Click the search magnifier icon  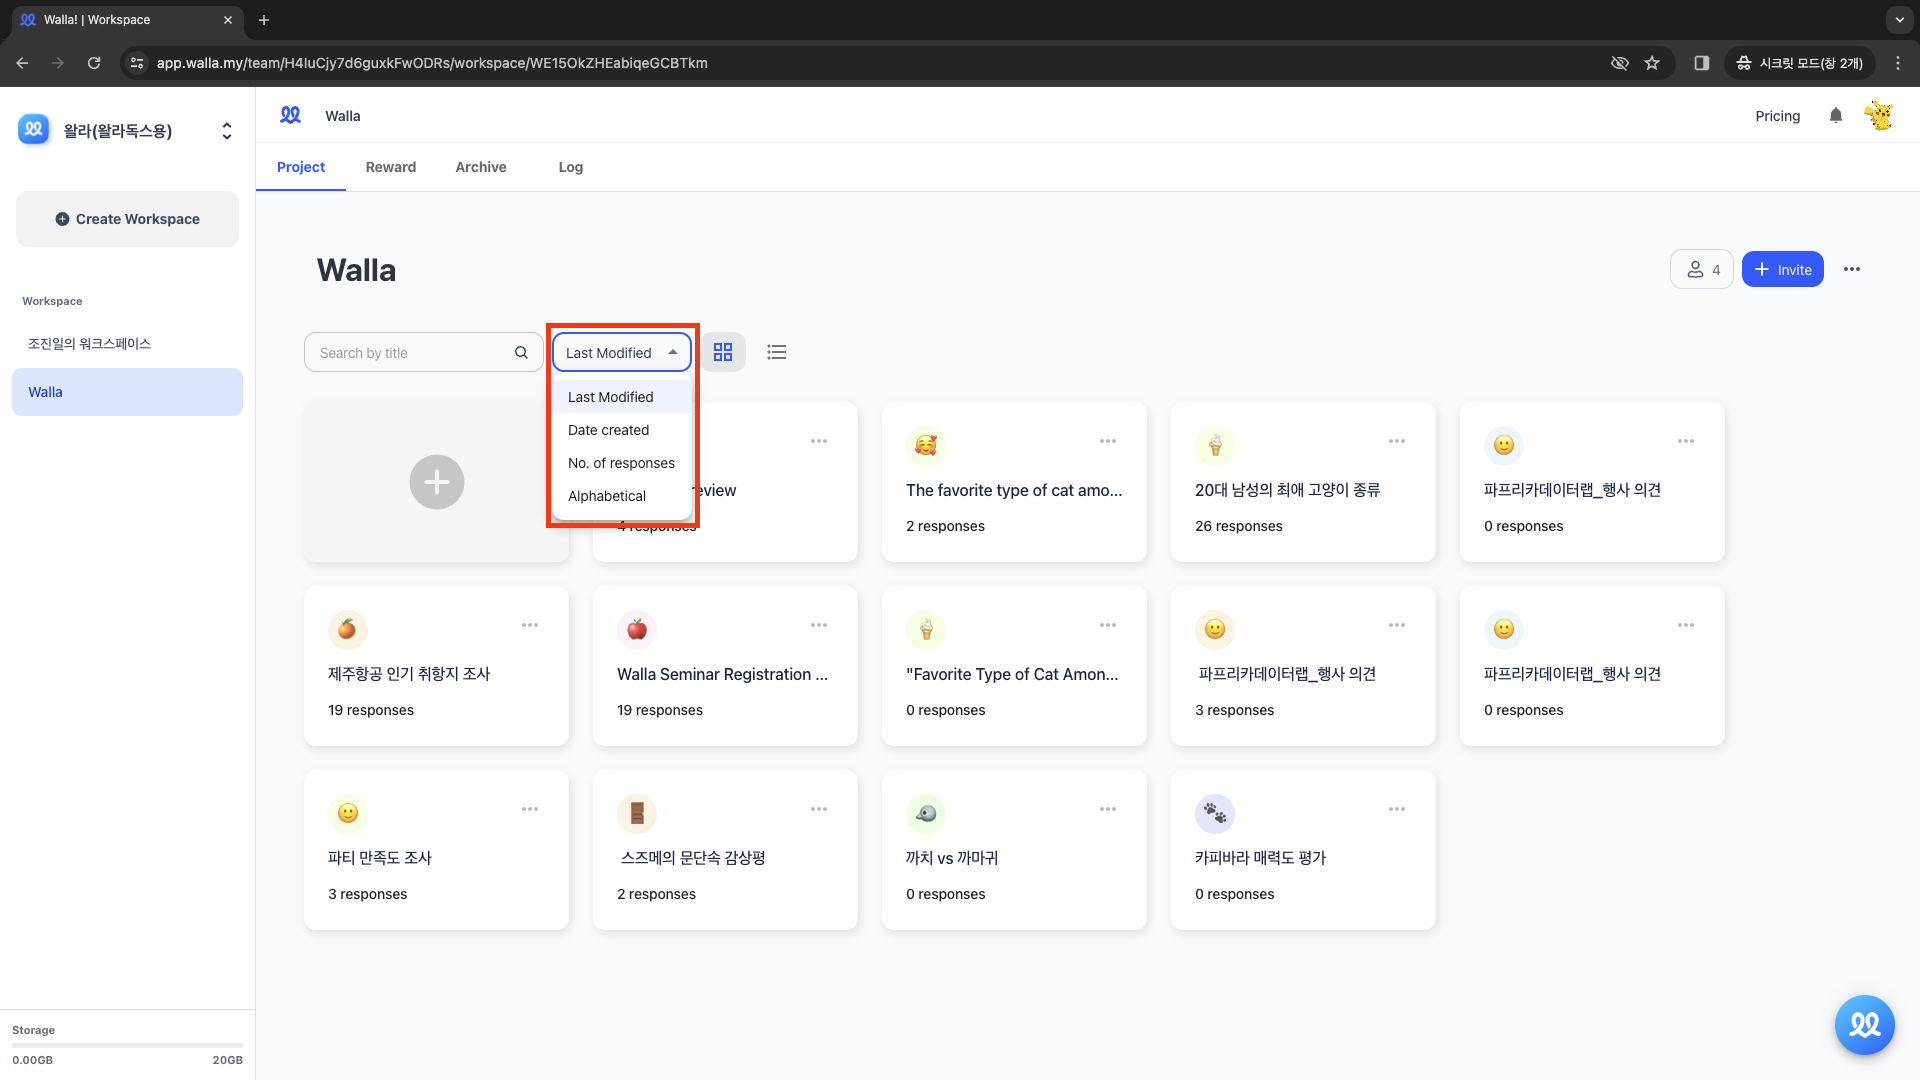521,352
